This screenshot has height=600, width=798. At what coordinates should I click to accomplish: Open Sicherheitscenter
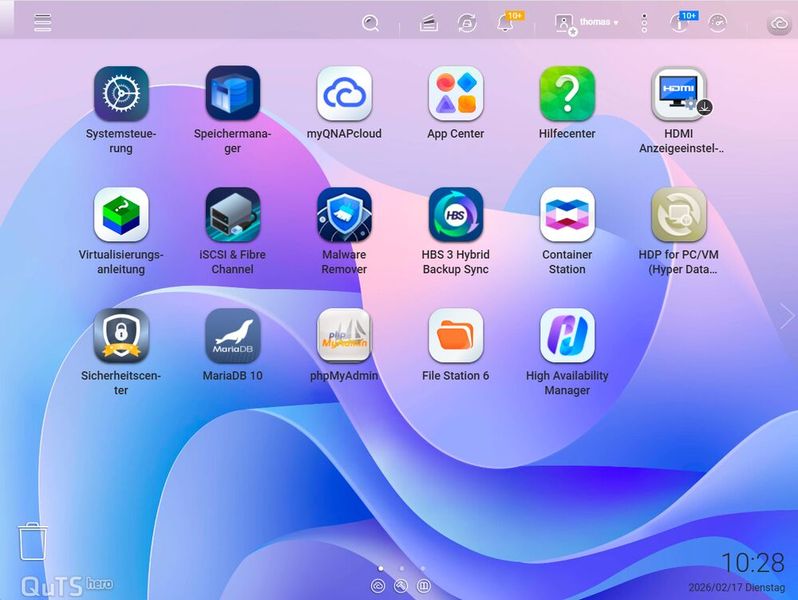121,335
